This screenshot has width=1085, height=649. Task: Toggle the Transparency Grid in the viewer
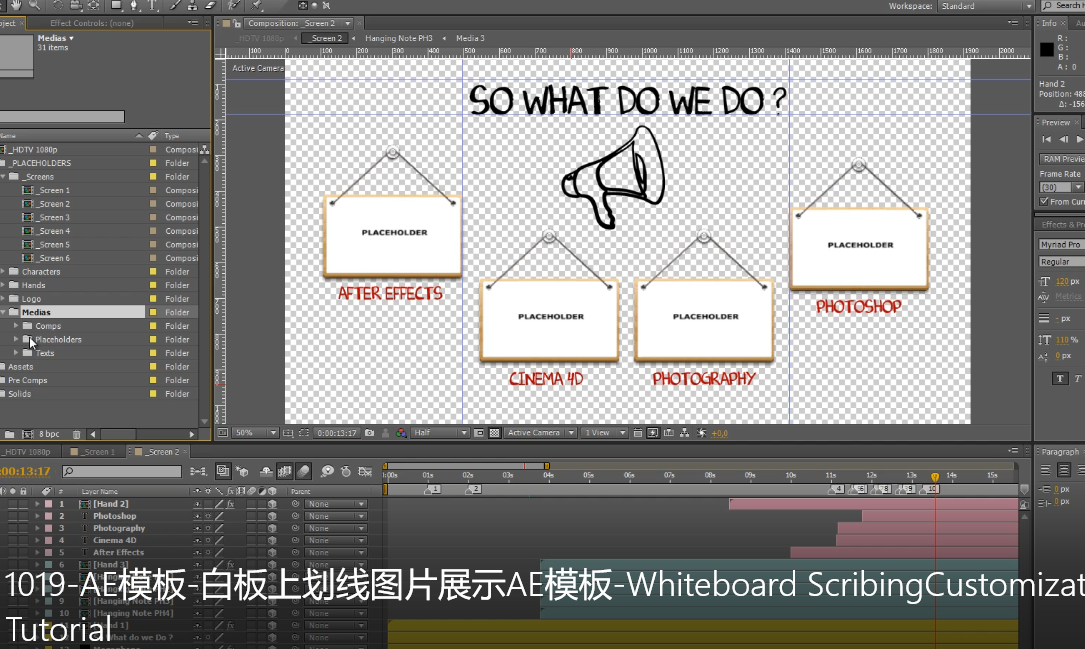[x=495, y=433]
